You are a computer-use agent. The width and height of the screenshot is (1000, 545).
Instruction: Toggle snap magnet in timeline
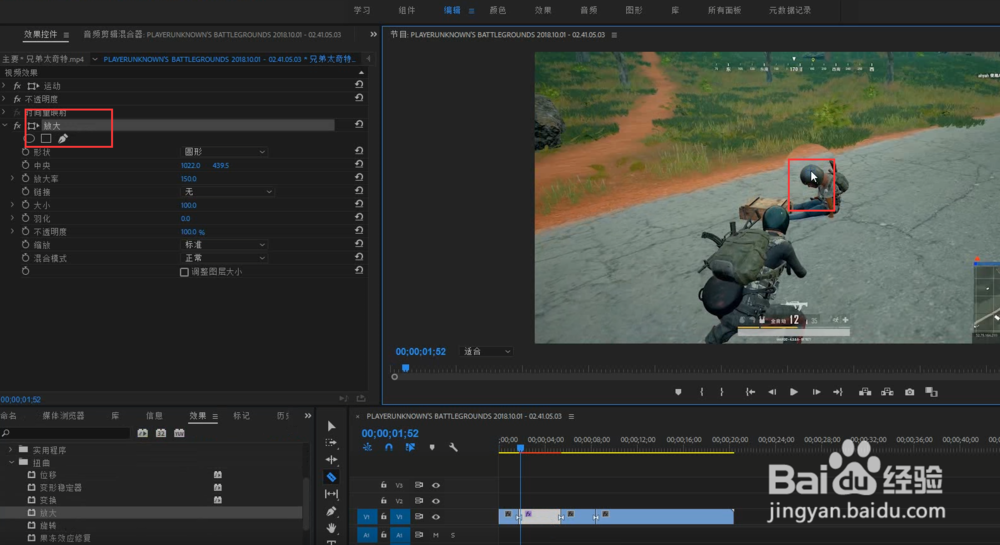[388, 447]
